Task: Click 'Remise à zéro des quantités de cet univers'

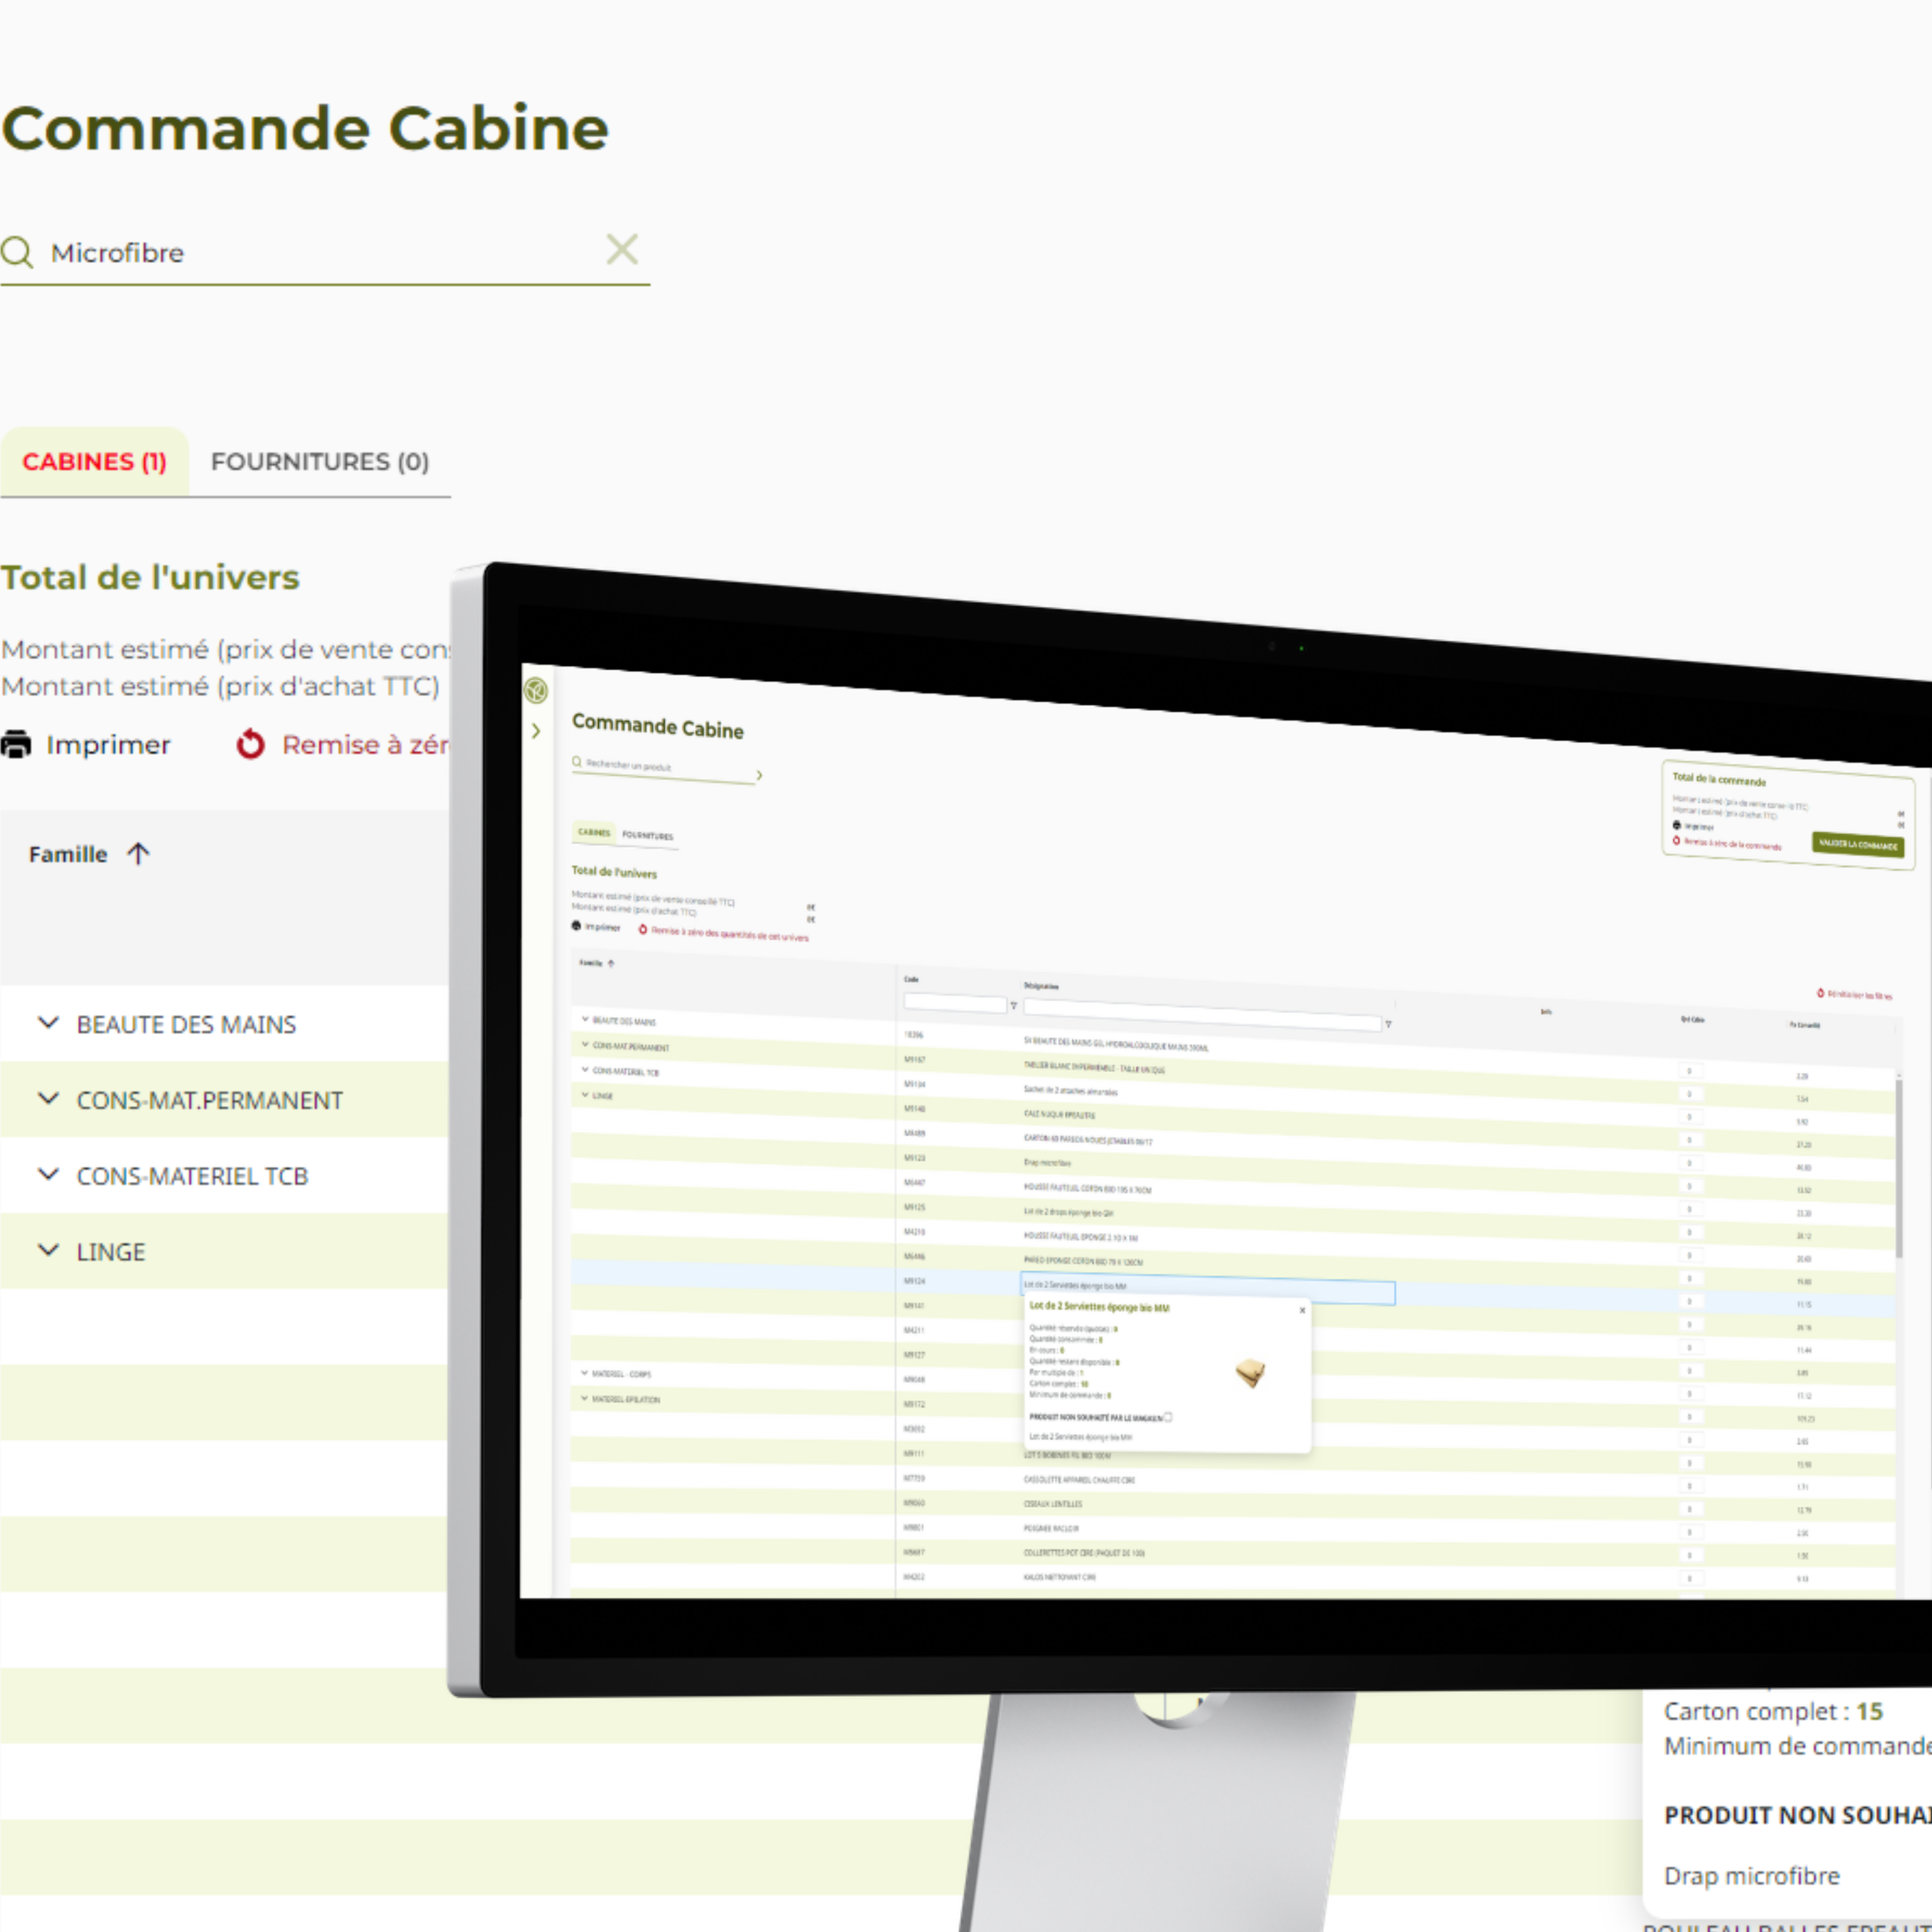Action: coord(730,934)
